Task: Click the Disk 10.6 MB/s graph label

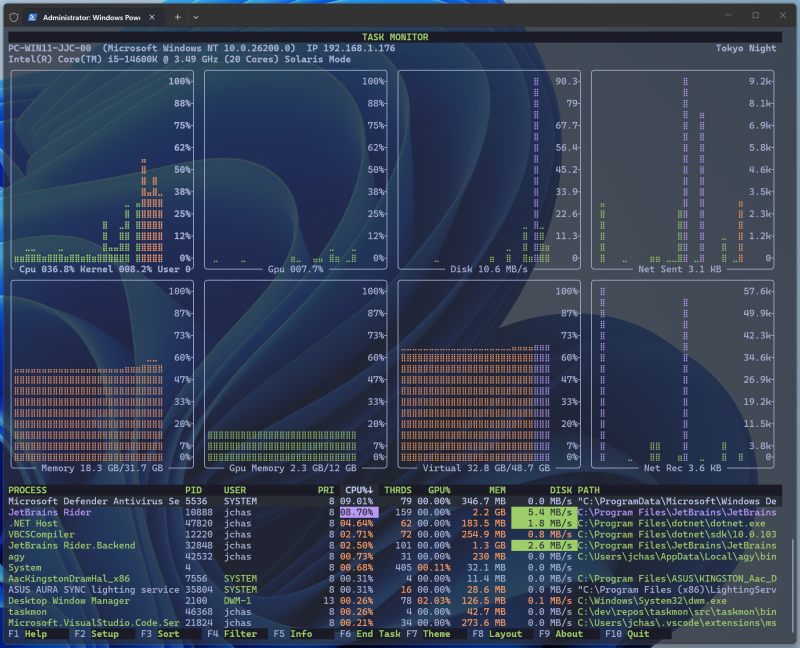Action: pos(489,269)
